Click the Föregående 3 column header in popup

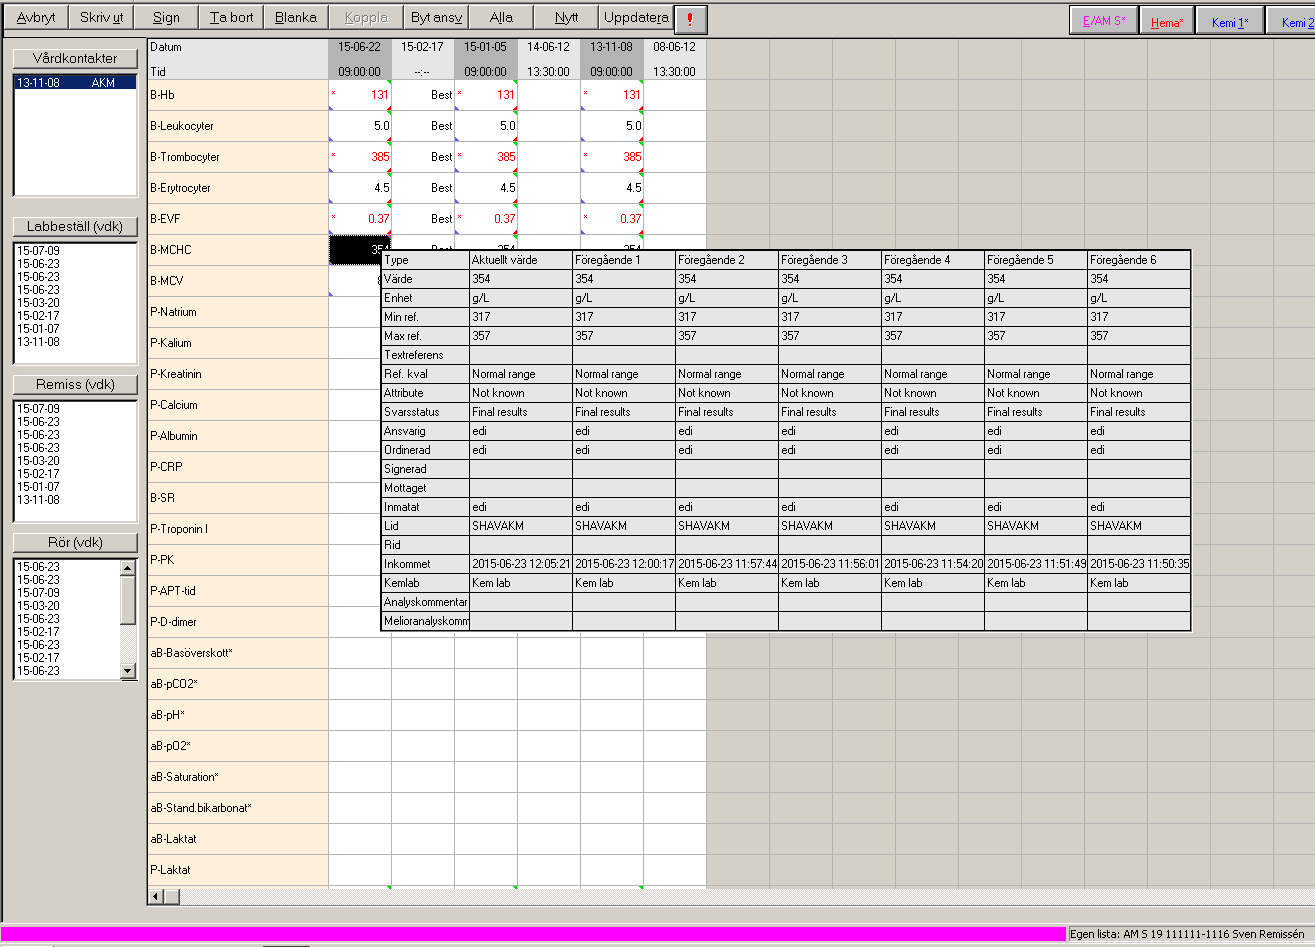pyautogui.click(x=830, y=260)
